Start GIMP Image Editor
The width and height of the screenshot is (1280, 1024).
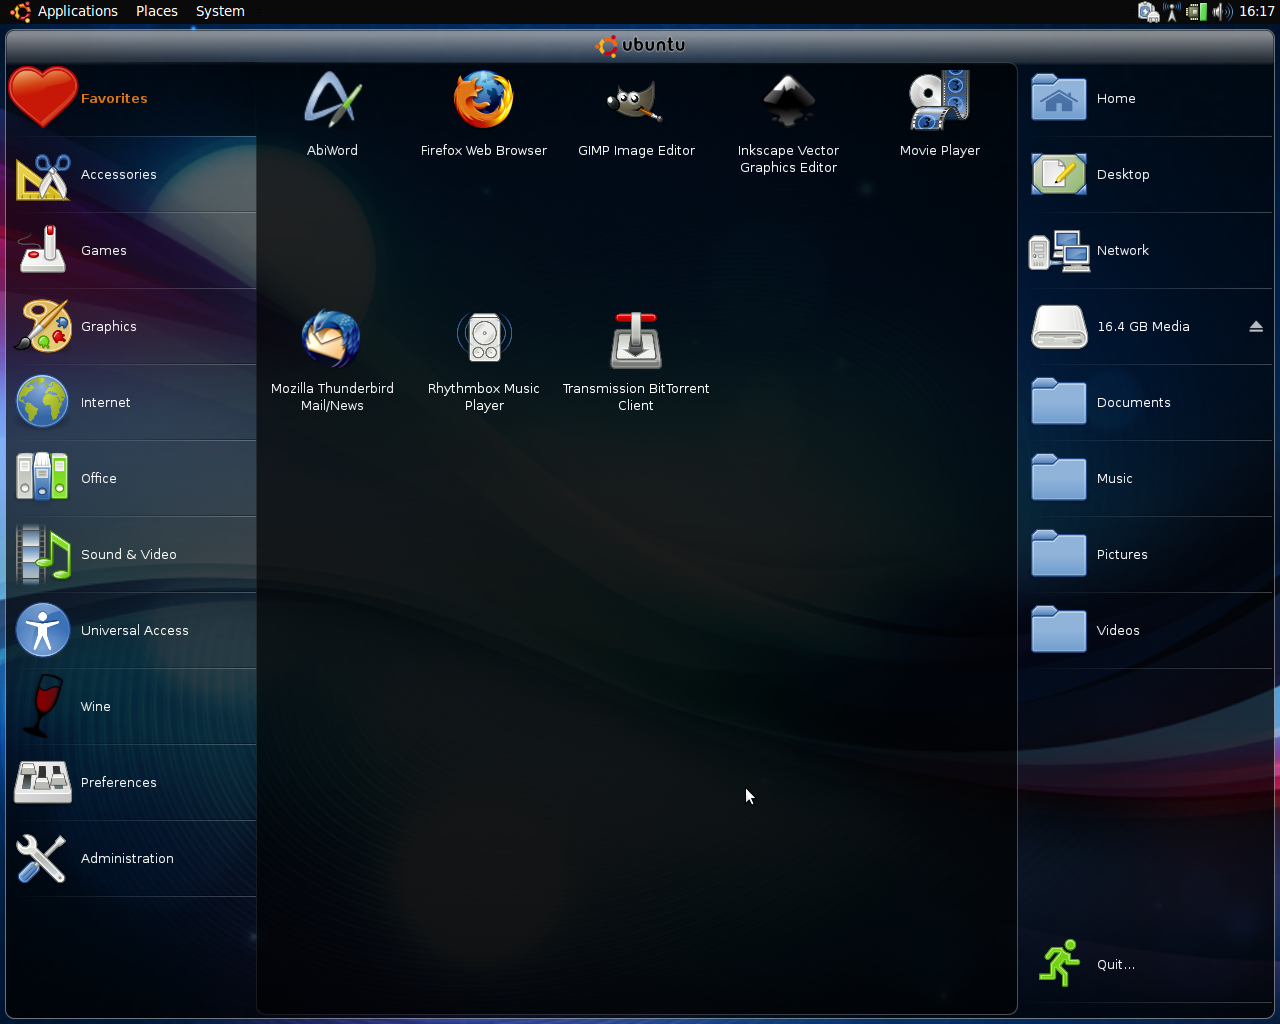pyautogui.click(x=636, y=114)
